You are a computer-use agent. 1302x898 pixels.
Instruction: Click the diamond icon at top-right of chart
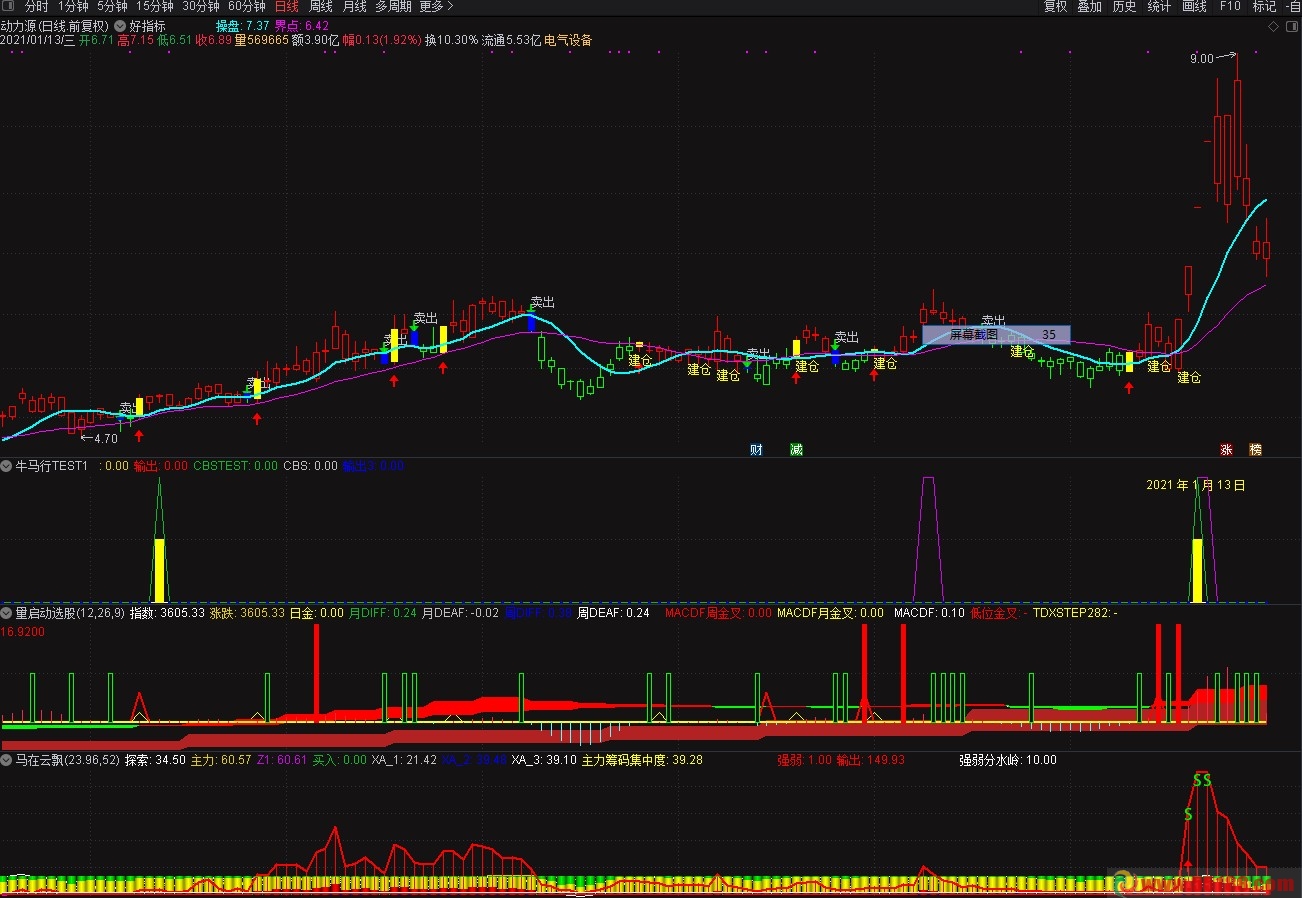tap(1272, 25)
